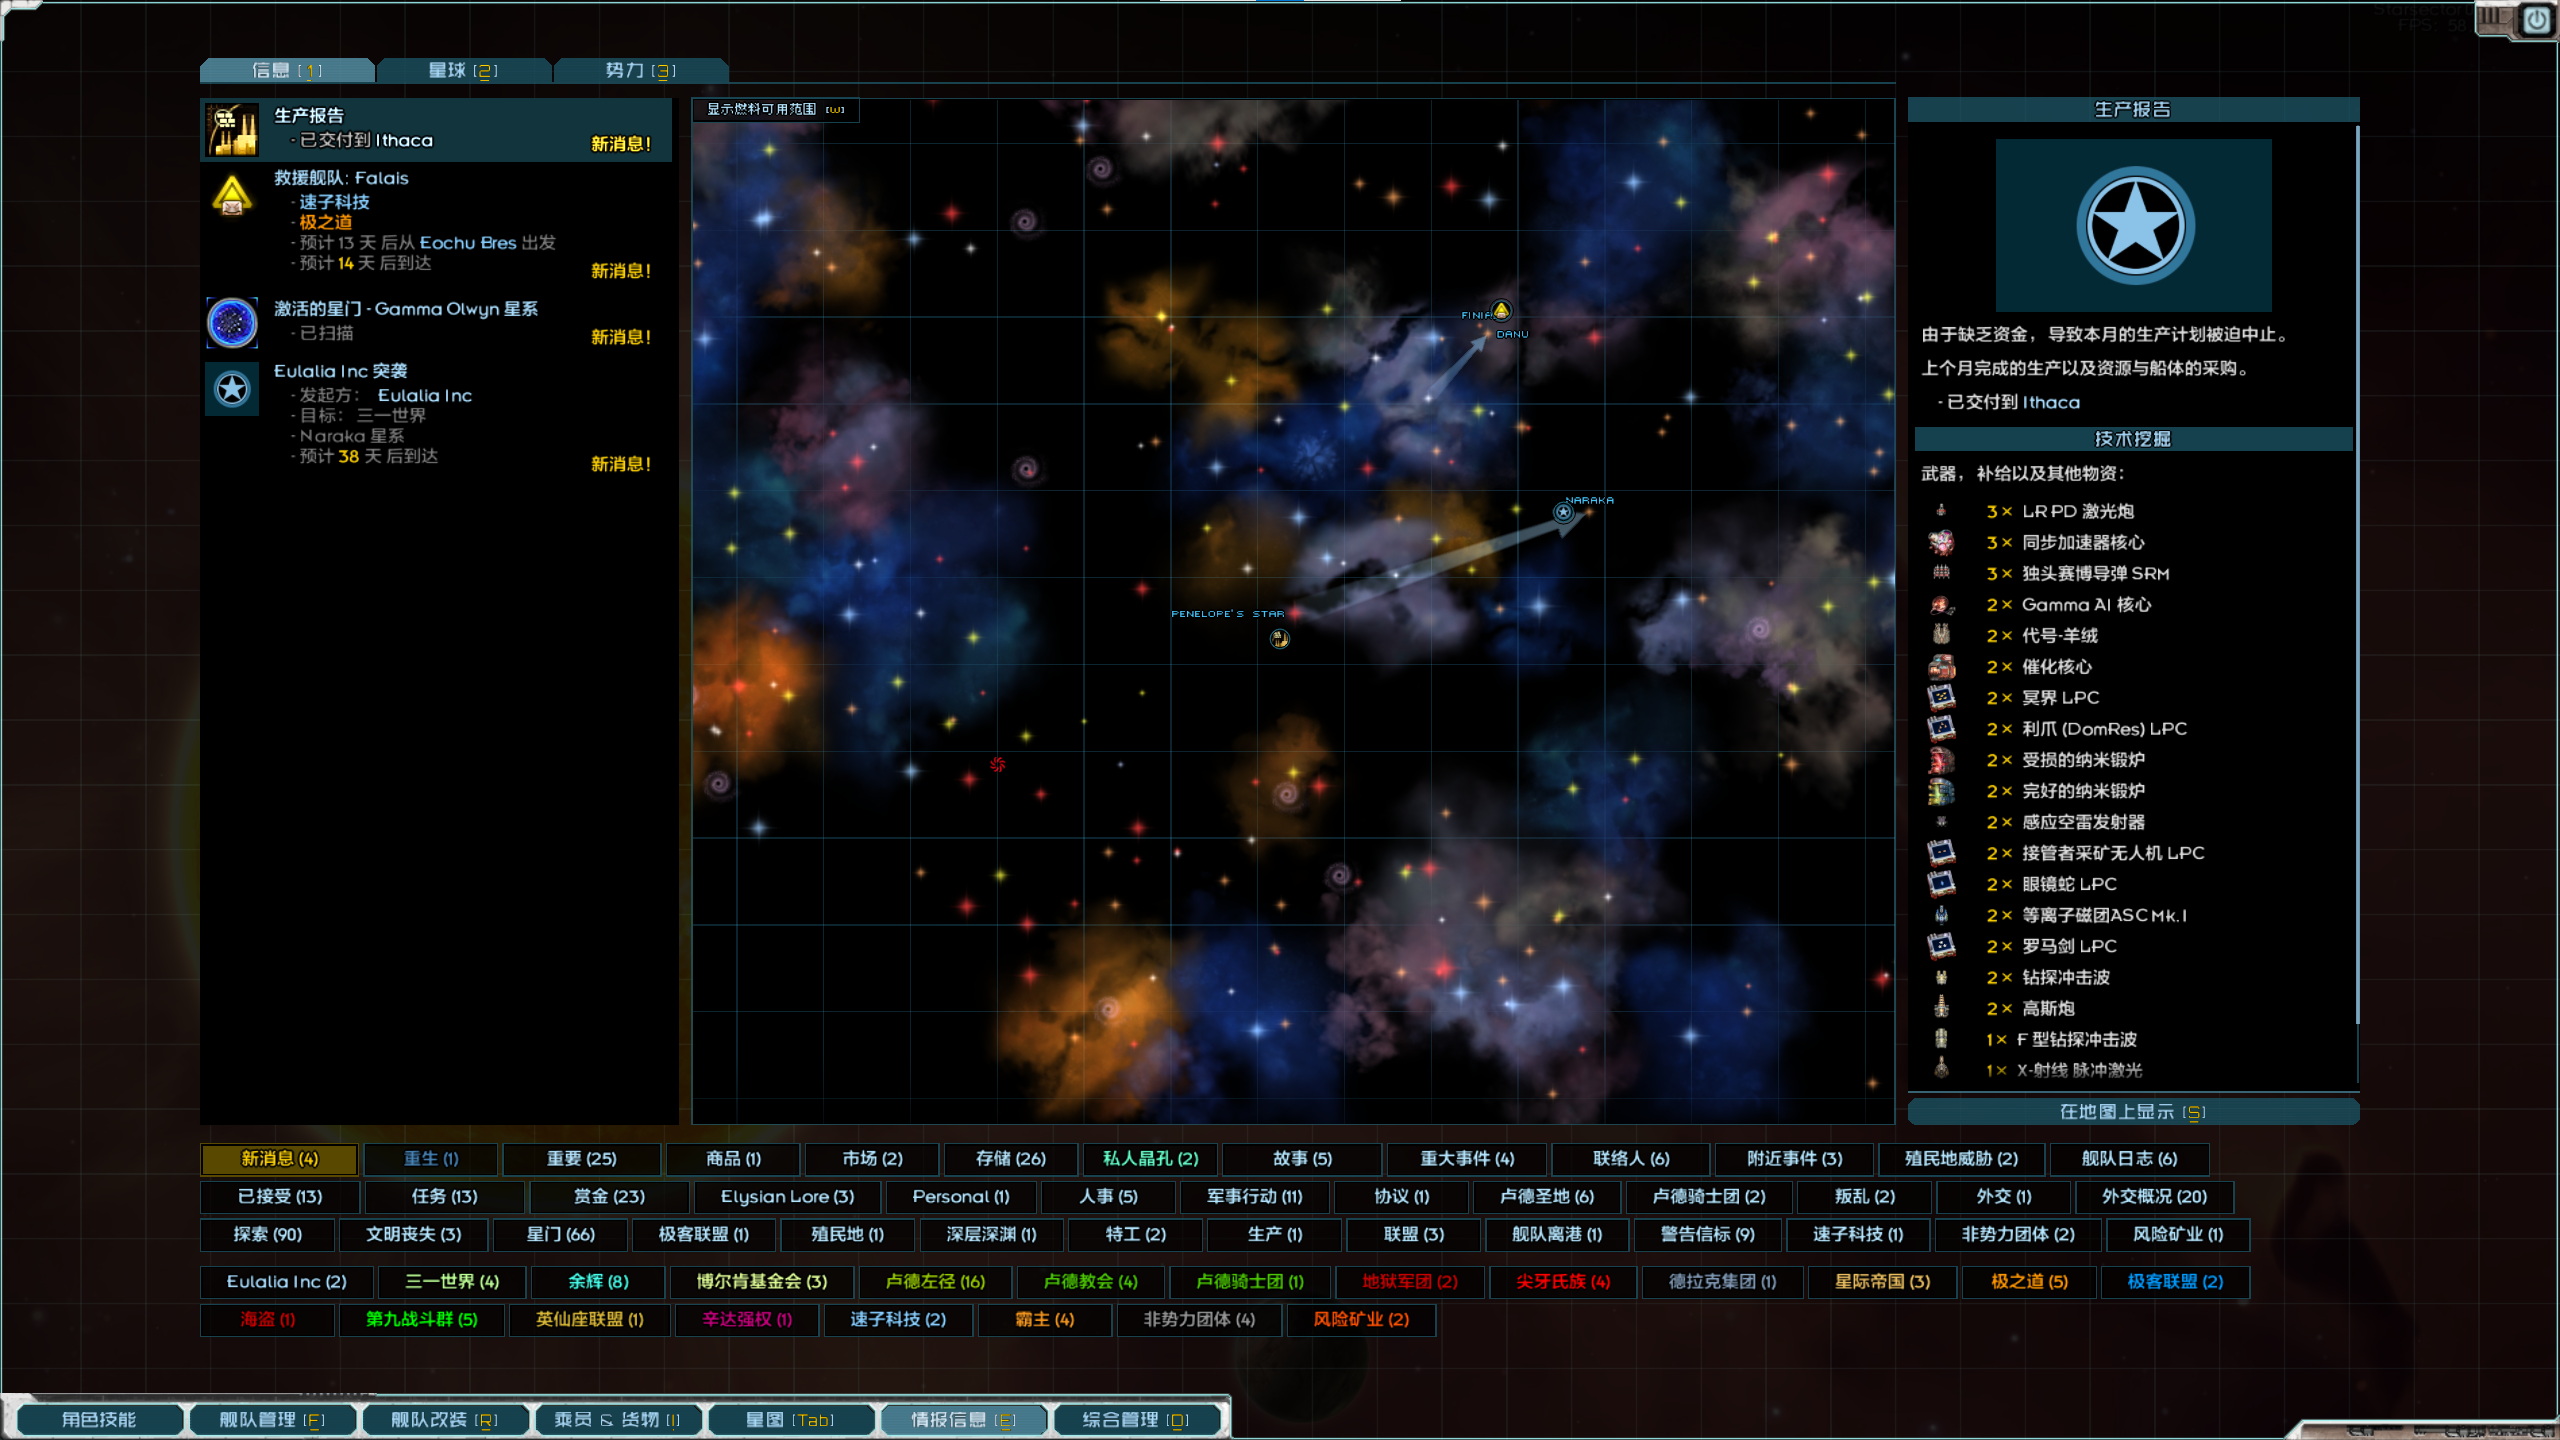
Task: Click the Eulalia Inc raid star icon
Action: [x=232, y=389]
